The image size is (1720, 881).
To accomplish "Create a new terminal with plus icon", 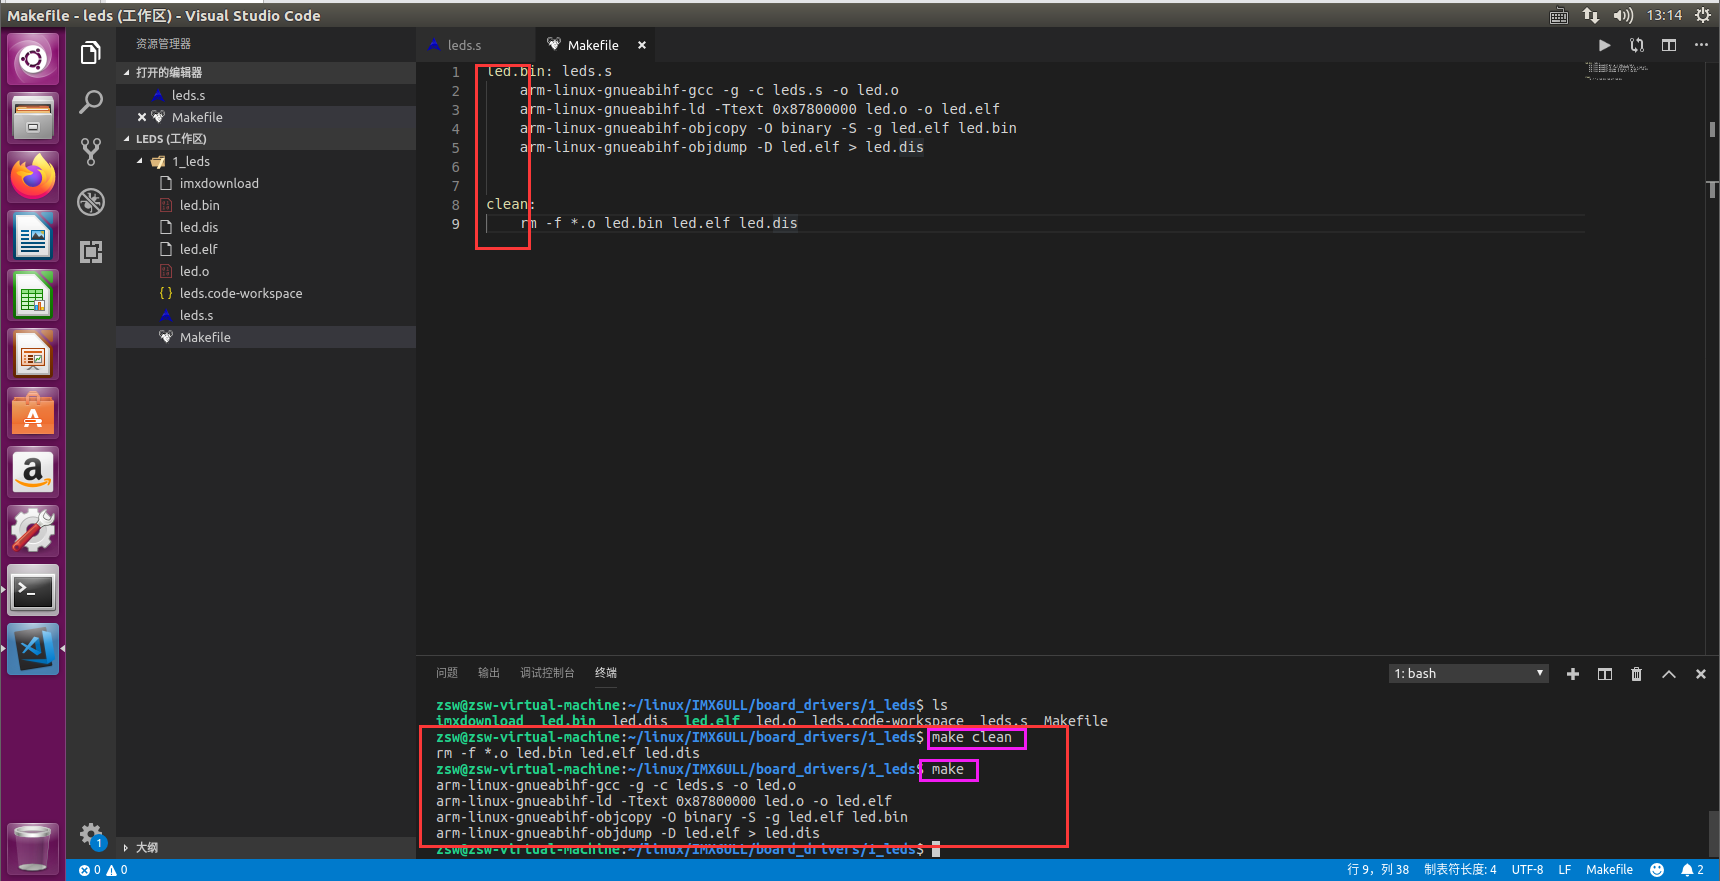I will coord(1573,674).
